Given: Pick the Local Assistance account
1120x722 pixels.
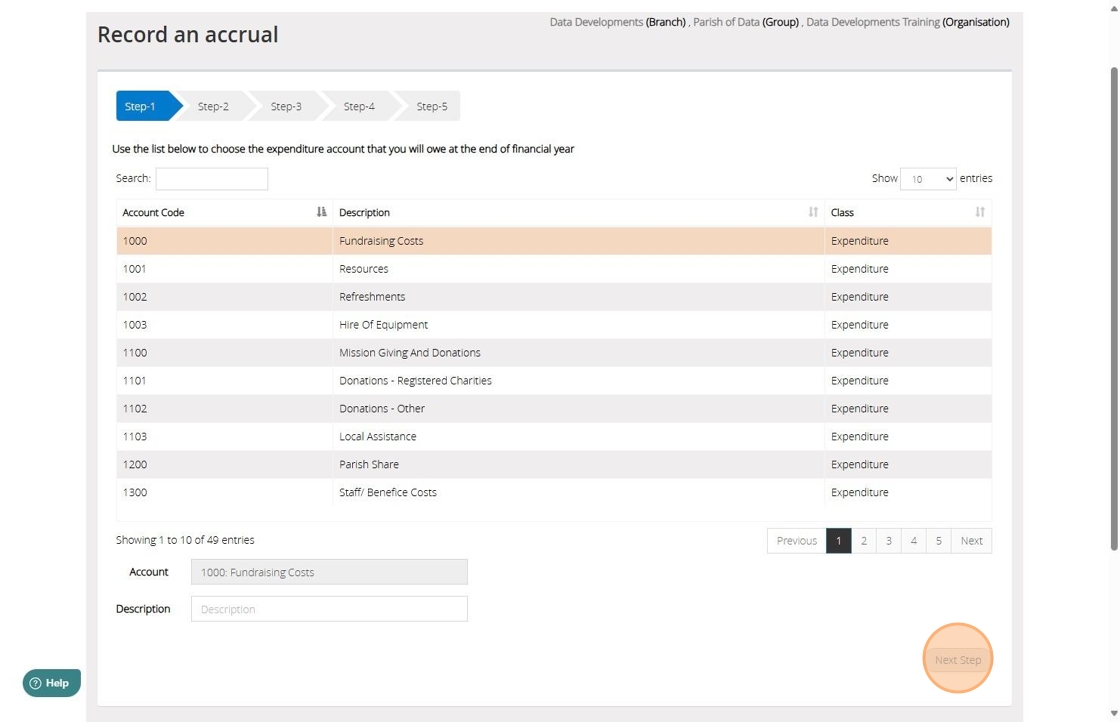Looking at the screenshot, I should [x=554, y=436].
